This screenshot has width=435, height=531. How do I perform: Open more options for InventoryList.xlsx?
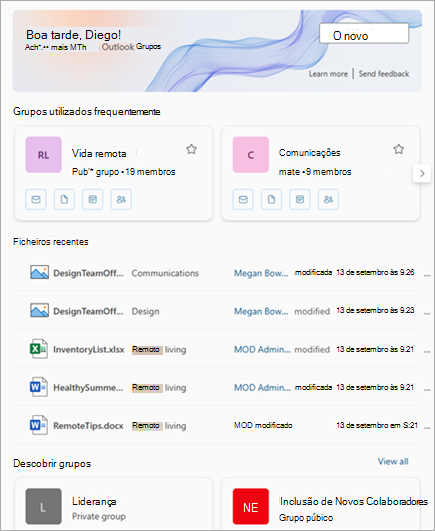[x=427, y=351]
